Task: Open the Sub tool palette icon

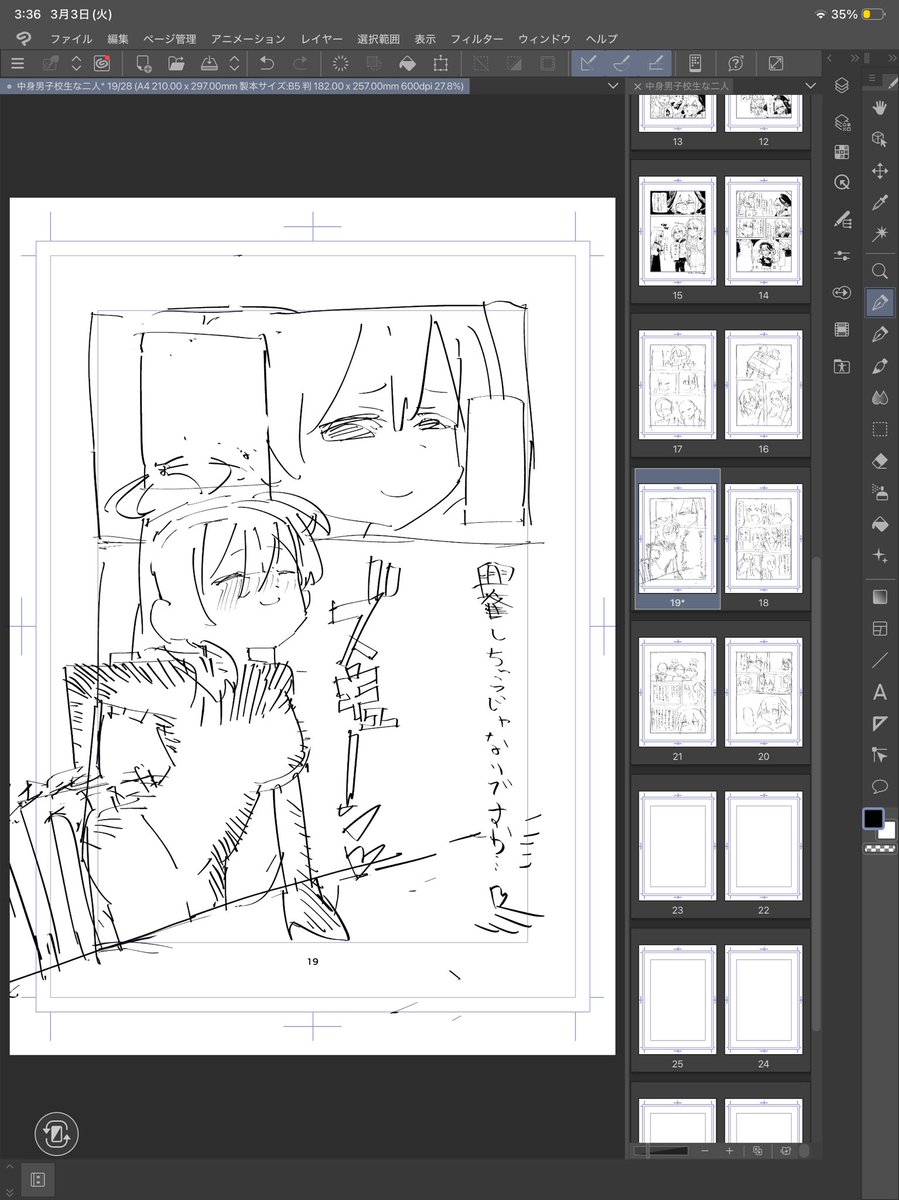Action: 842,219
